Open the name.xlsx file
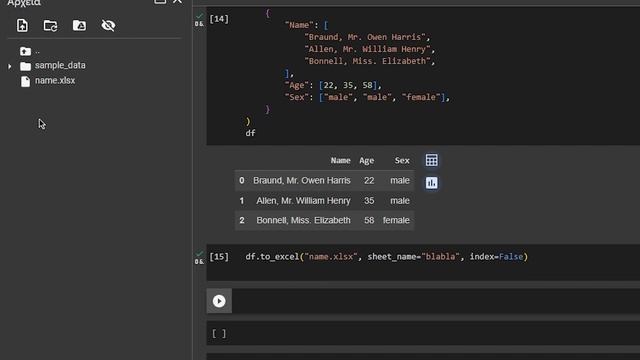This screenshot has height=360, width=640. pos(55,80)
